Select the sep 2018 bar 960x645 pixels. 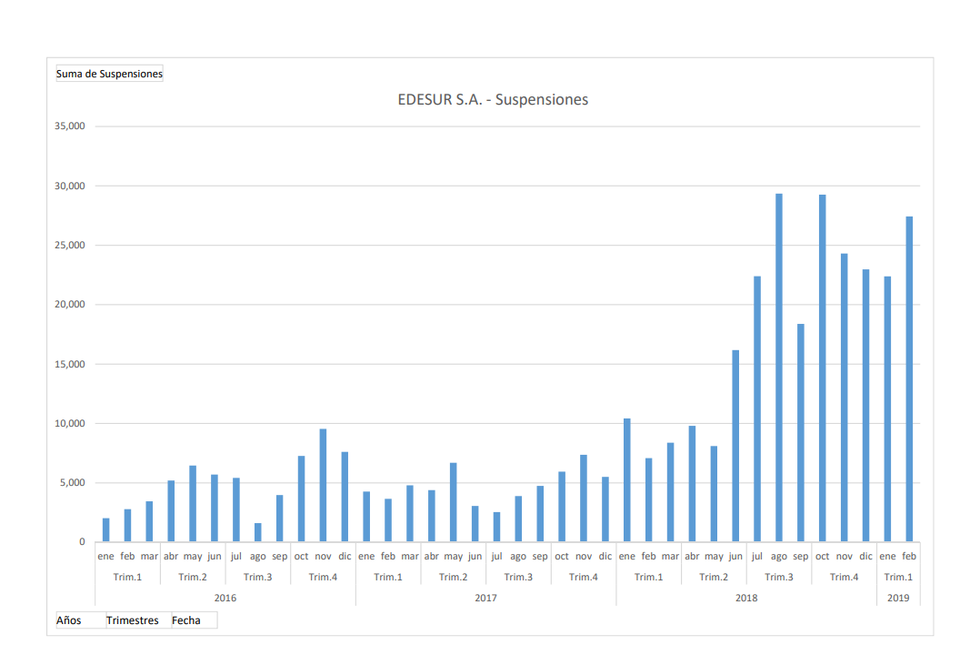click(801, 433)
